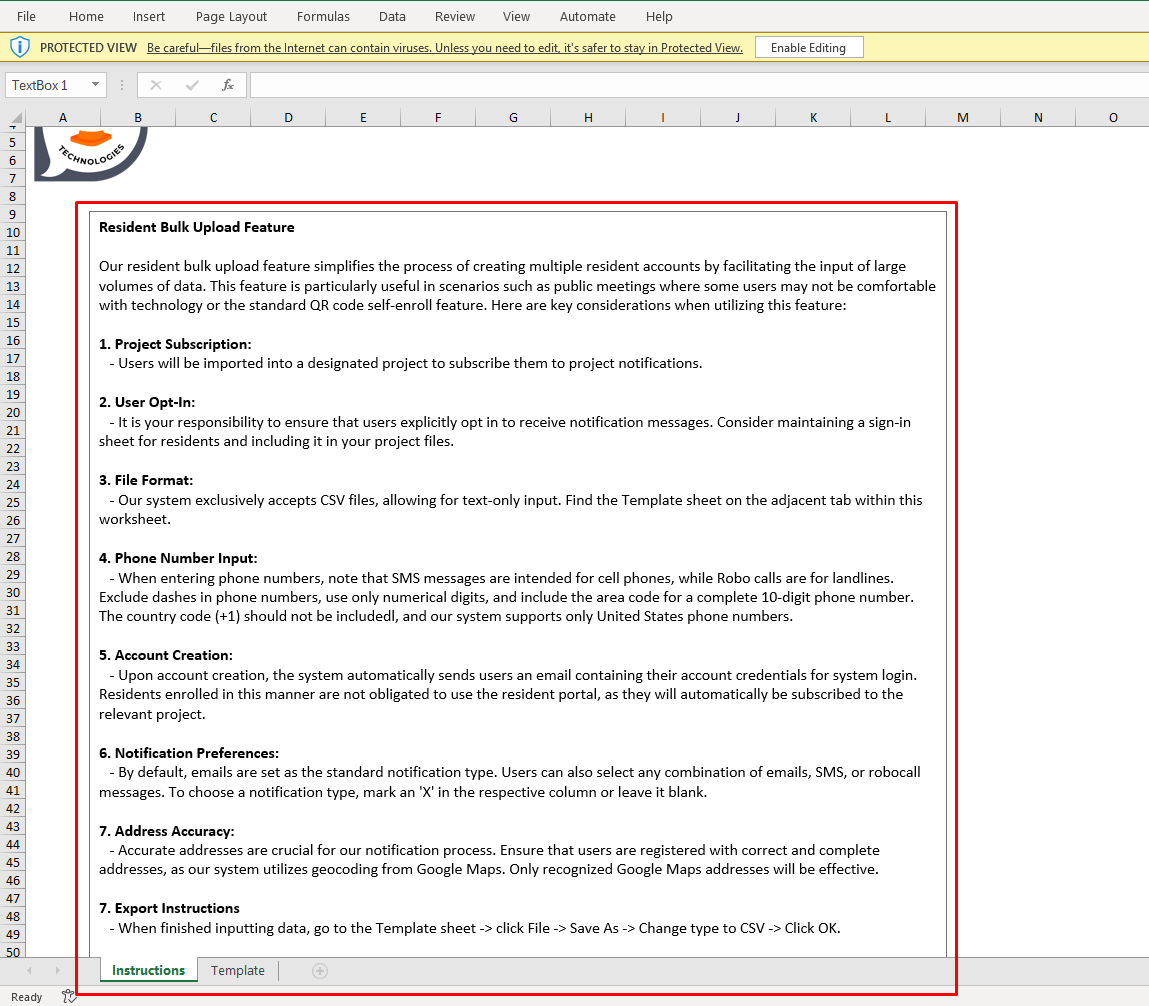
Task: Switch to the Template sheet tab
Action: pyautogui.click(x=237, y=970)
